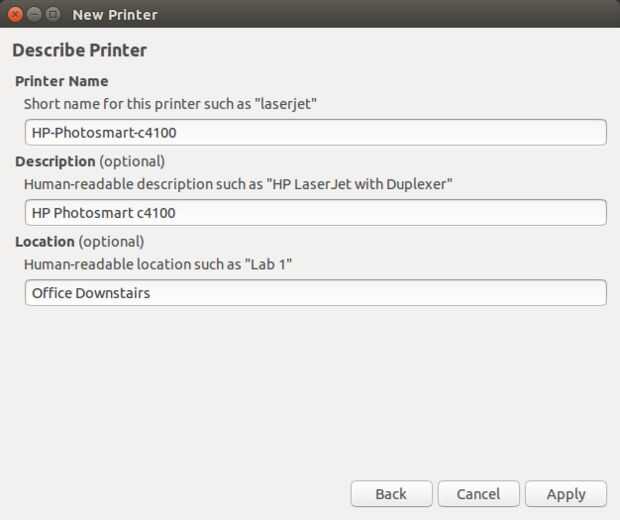Click the bold Location label

[x=45, y=241]
